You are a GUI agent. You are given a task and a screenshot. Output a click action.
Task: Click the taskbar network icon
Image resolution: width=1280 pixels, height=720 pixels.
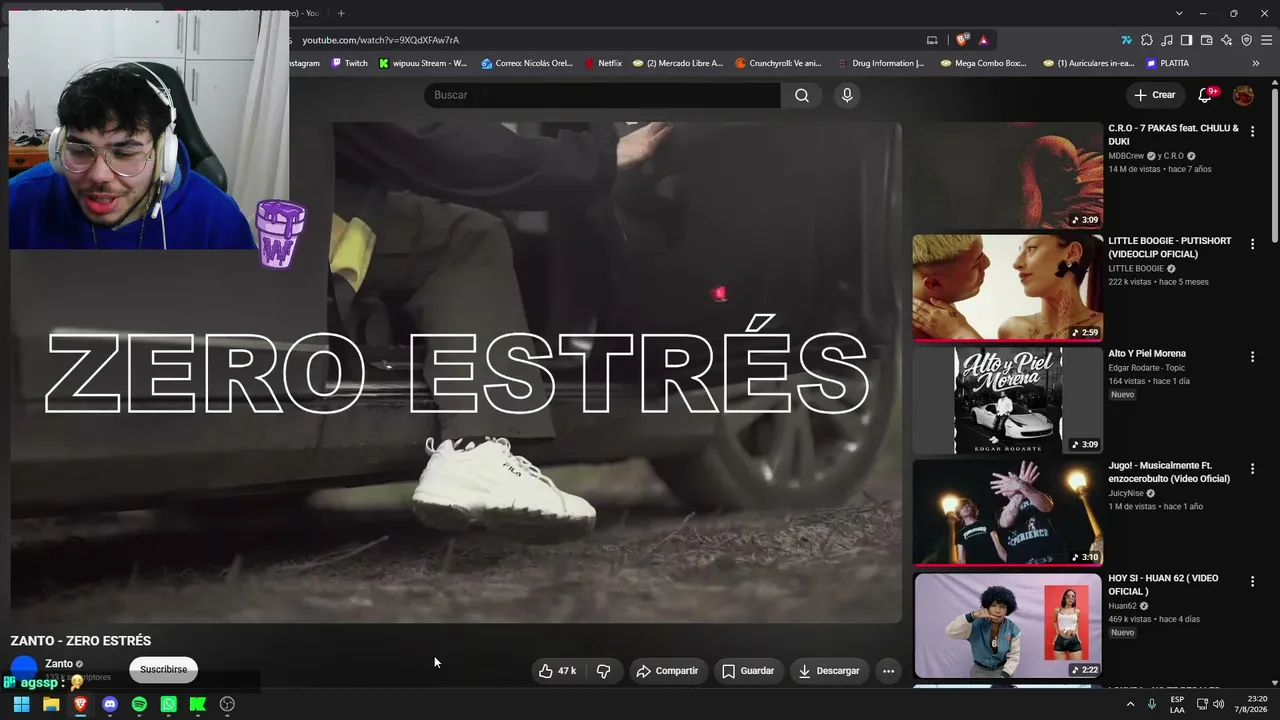tap(1202, 704)
